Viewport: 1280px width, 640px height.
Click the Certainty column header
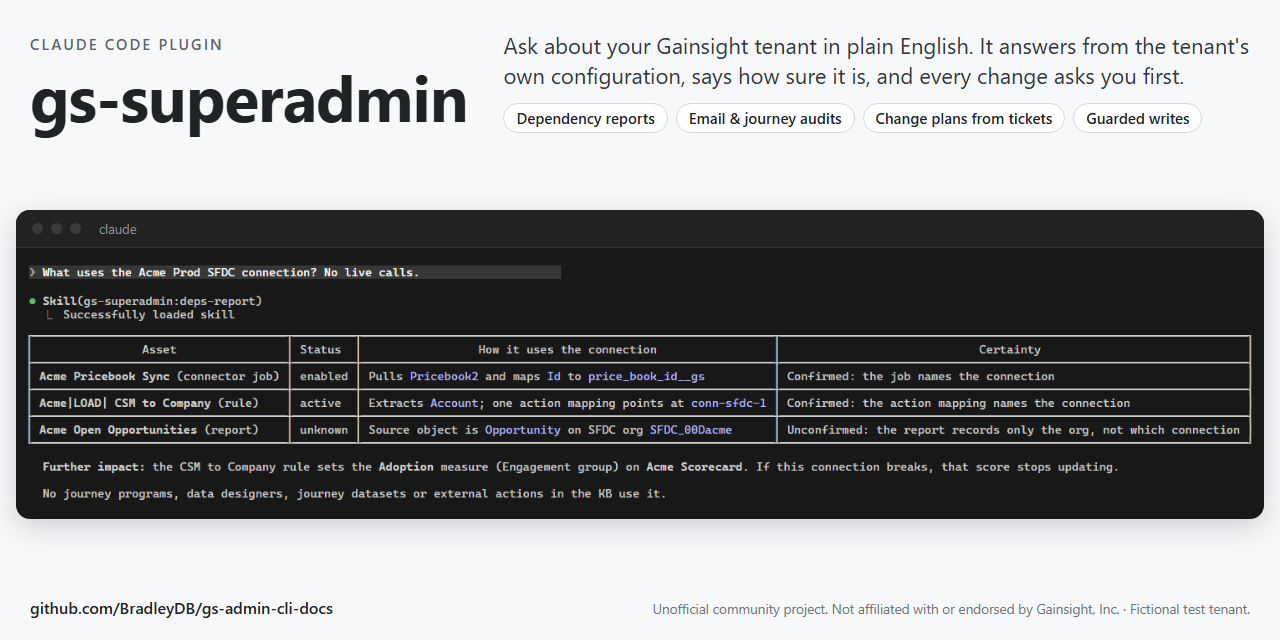pyautogui.click(x=1013, y=349)
